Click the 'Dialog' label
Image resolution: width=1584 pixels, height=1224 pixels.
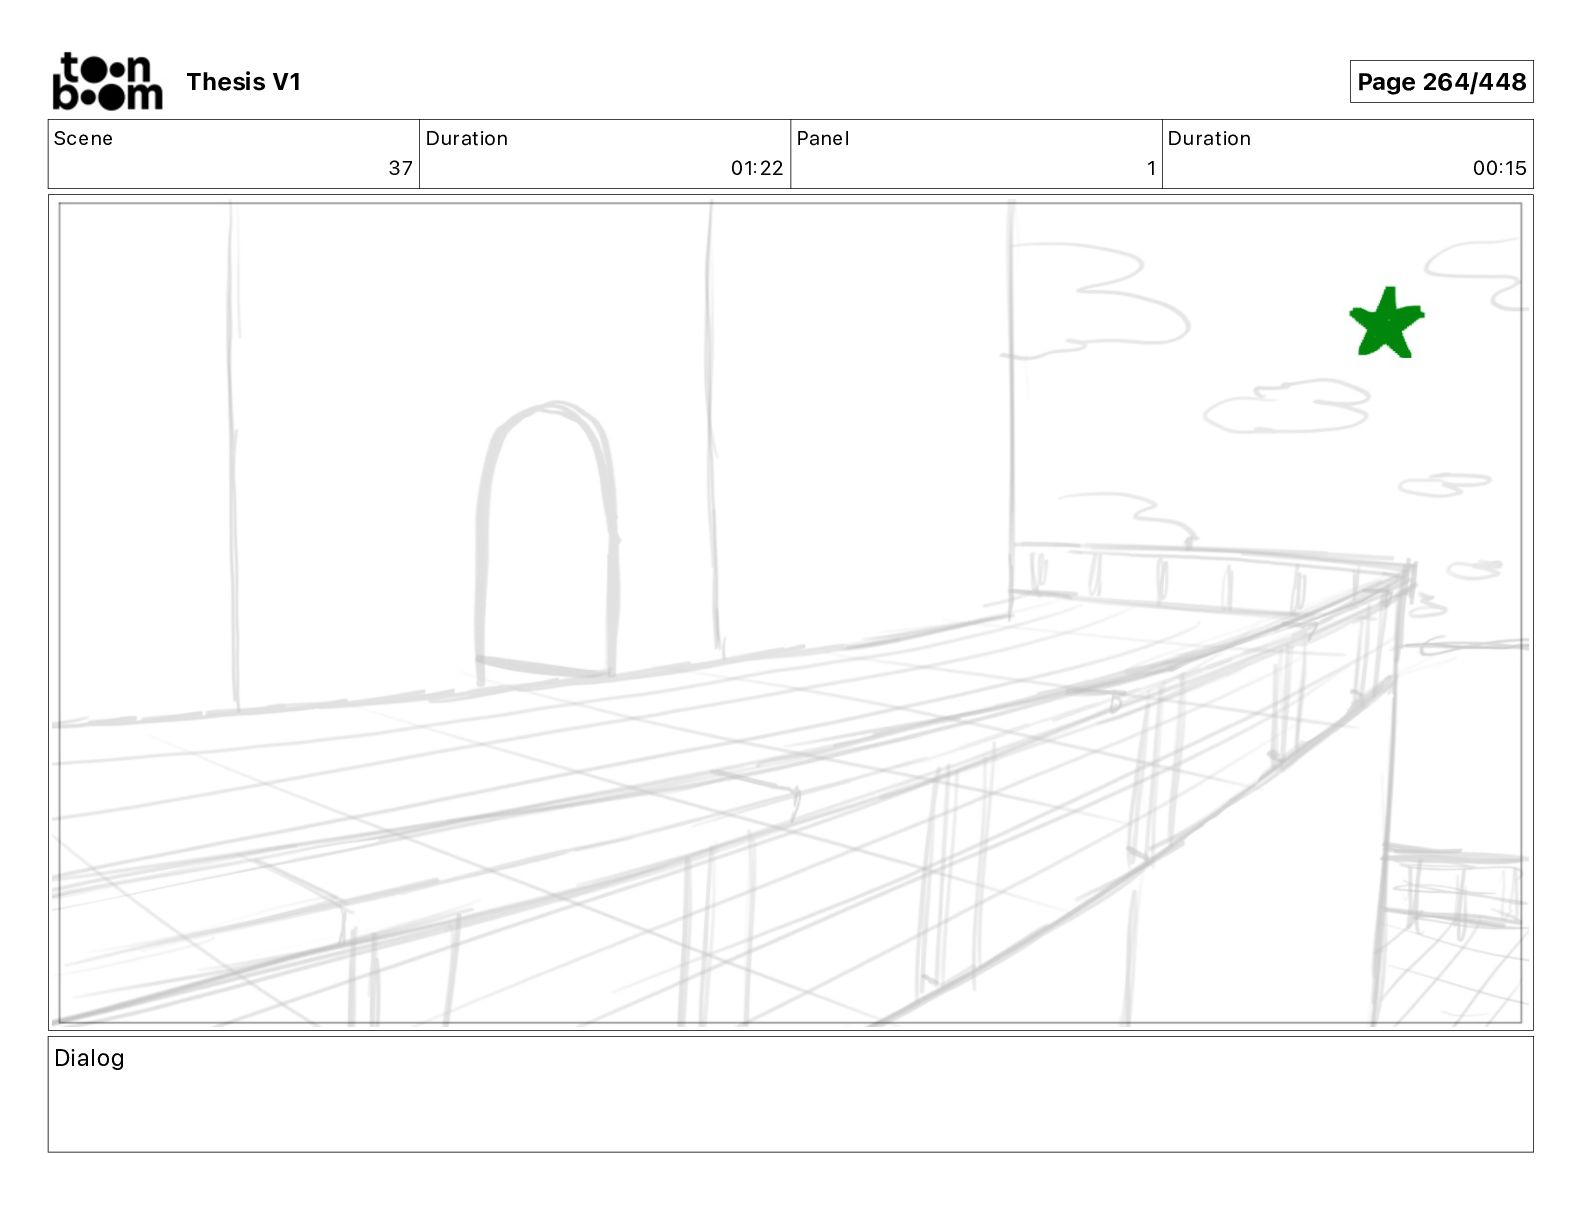pyautogui.click(x=89, y=1058)
